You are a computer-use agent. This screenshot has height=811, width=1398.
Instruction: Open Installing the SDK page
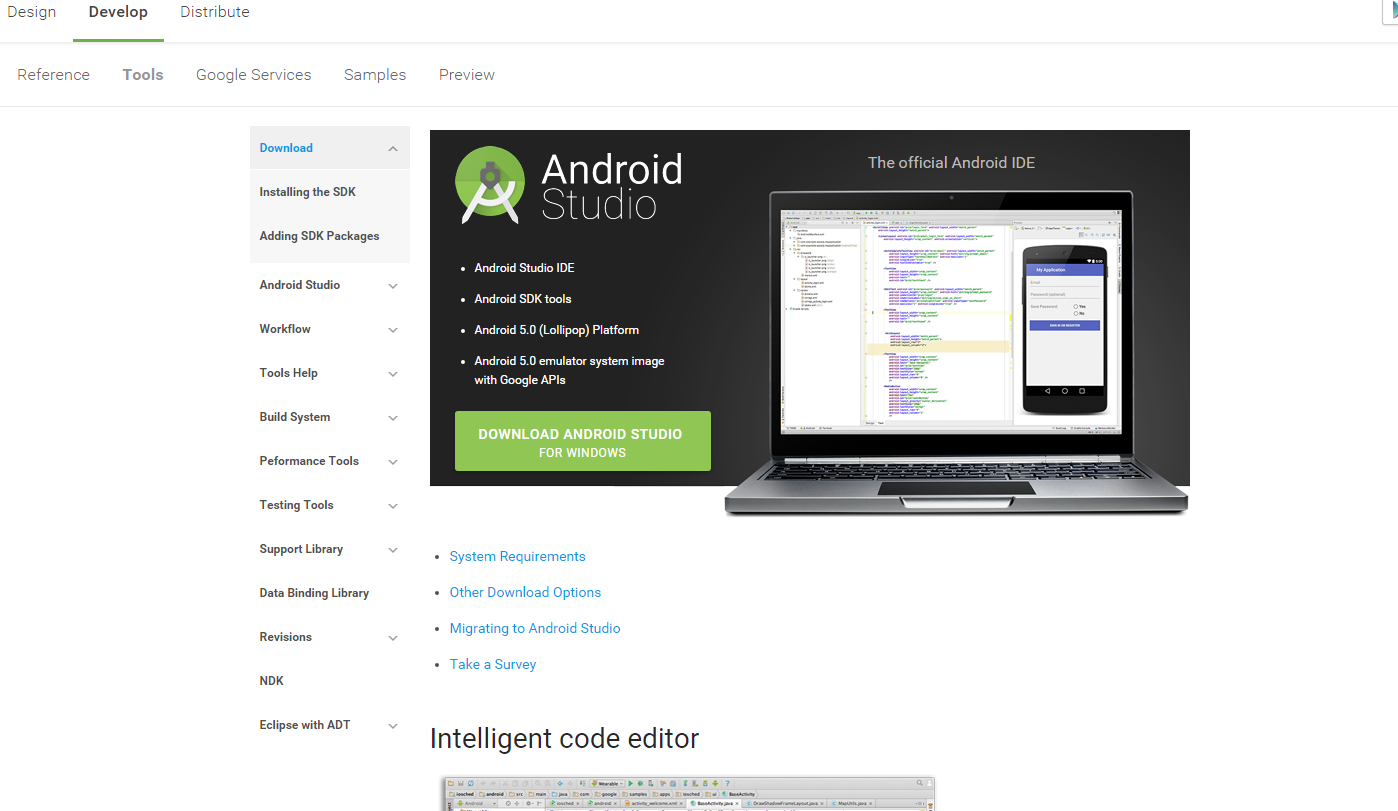tap(307, 192)
